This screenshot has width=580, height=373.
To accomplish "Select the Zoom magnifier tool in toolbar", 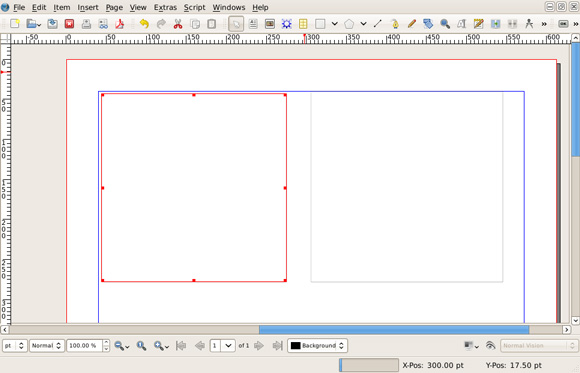I will pos(445,24).
